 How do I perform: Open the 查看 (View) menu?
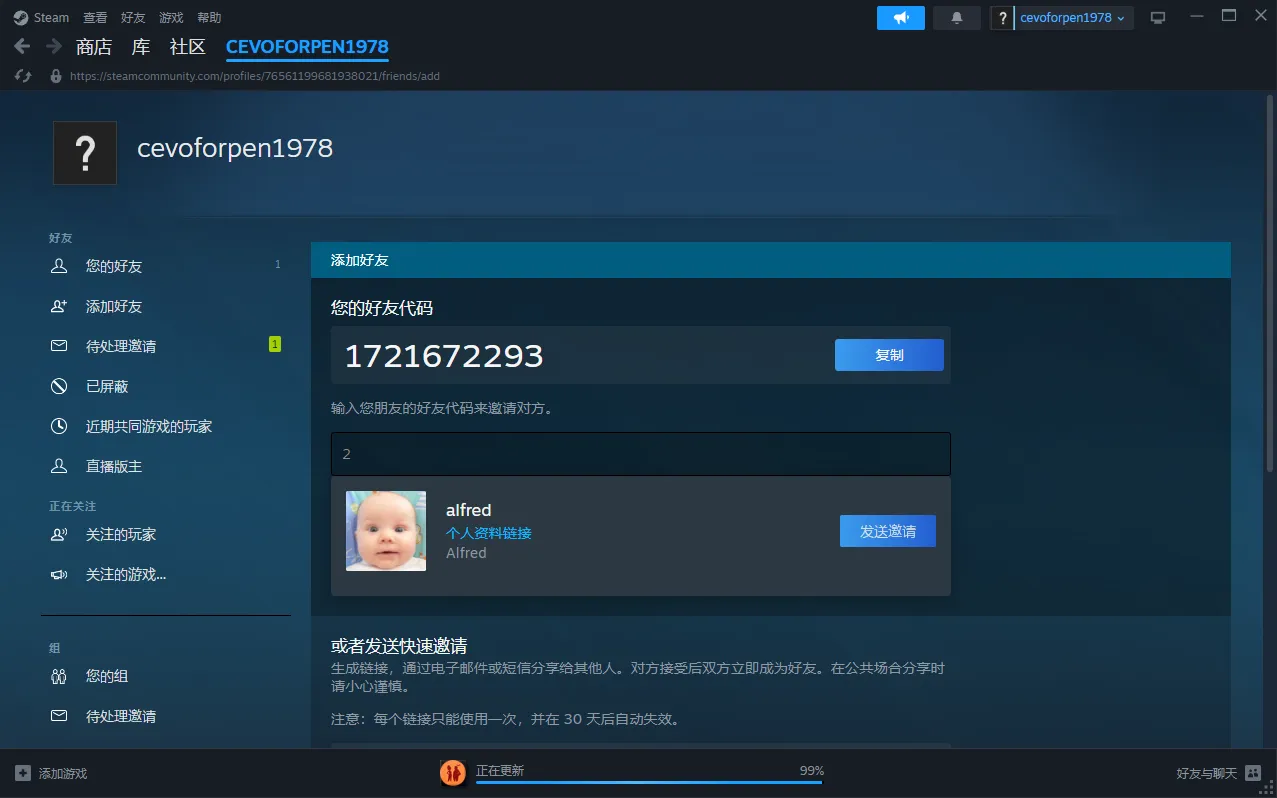point(95,18)
